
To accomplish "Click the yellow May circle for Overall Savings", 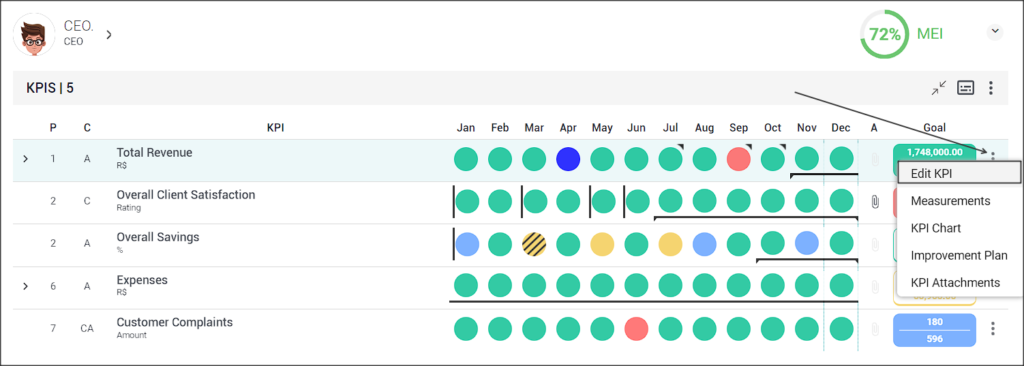I will pos(602,244).
